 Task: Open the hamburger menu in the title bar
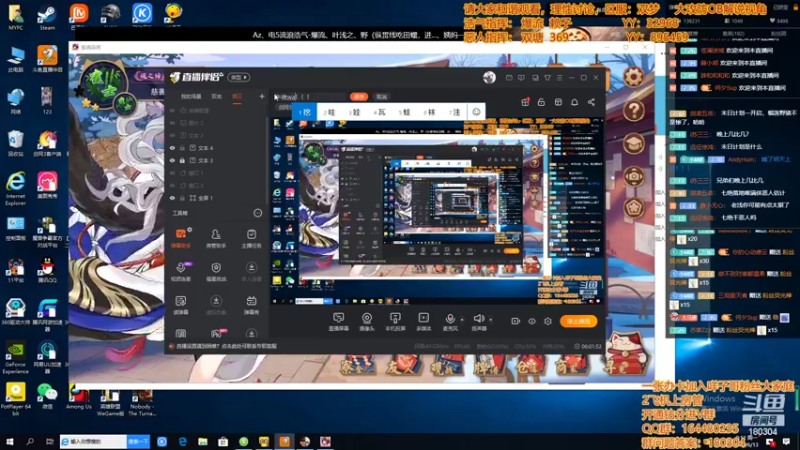point(560,78)
